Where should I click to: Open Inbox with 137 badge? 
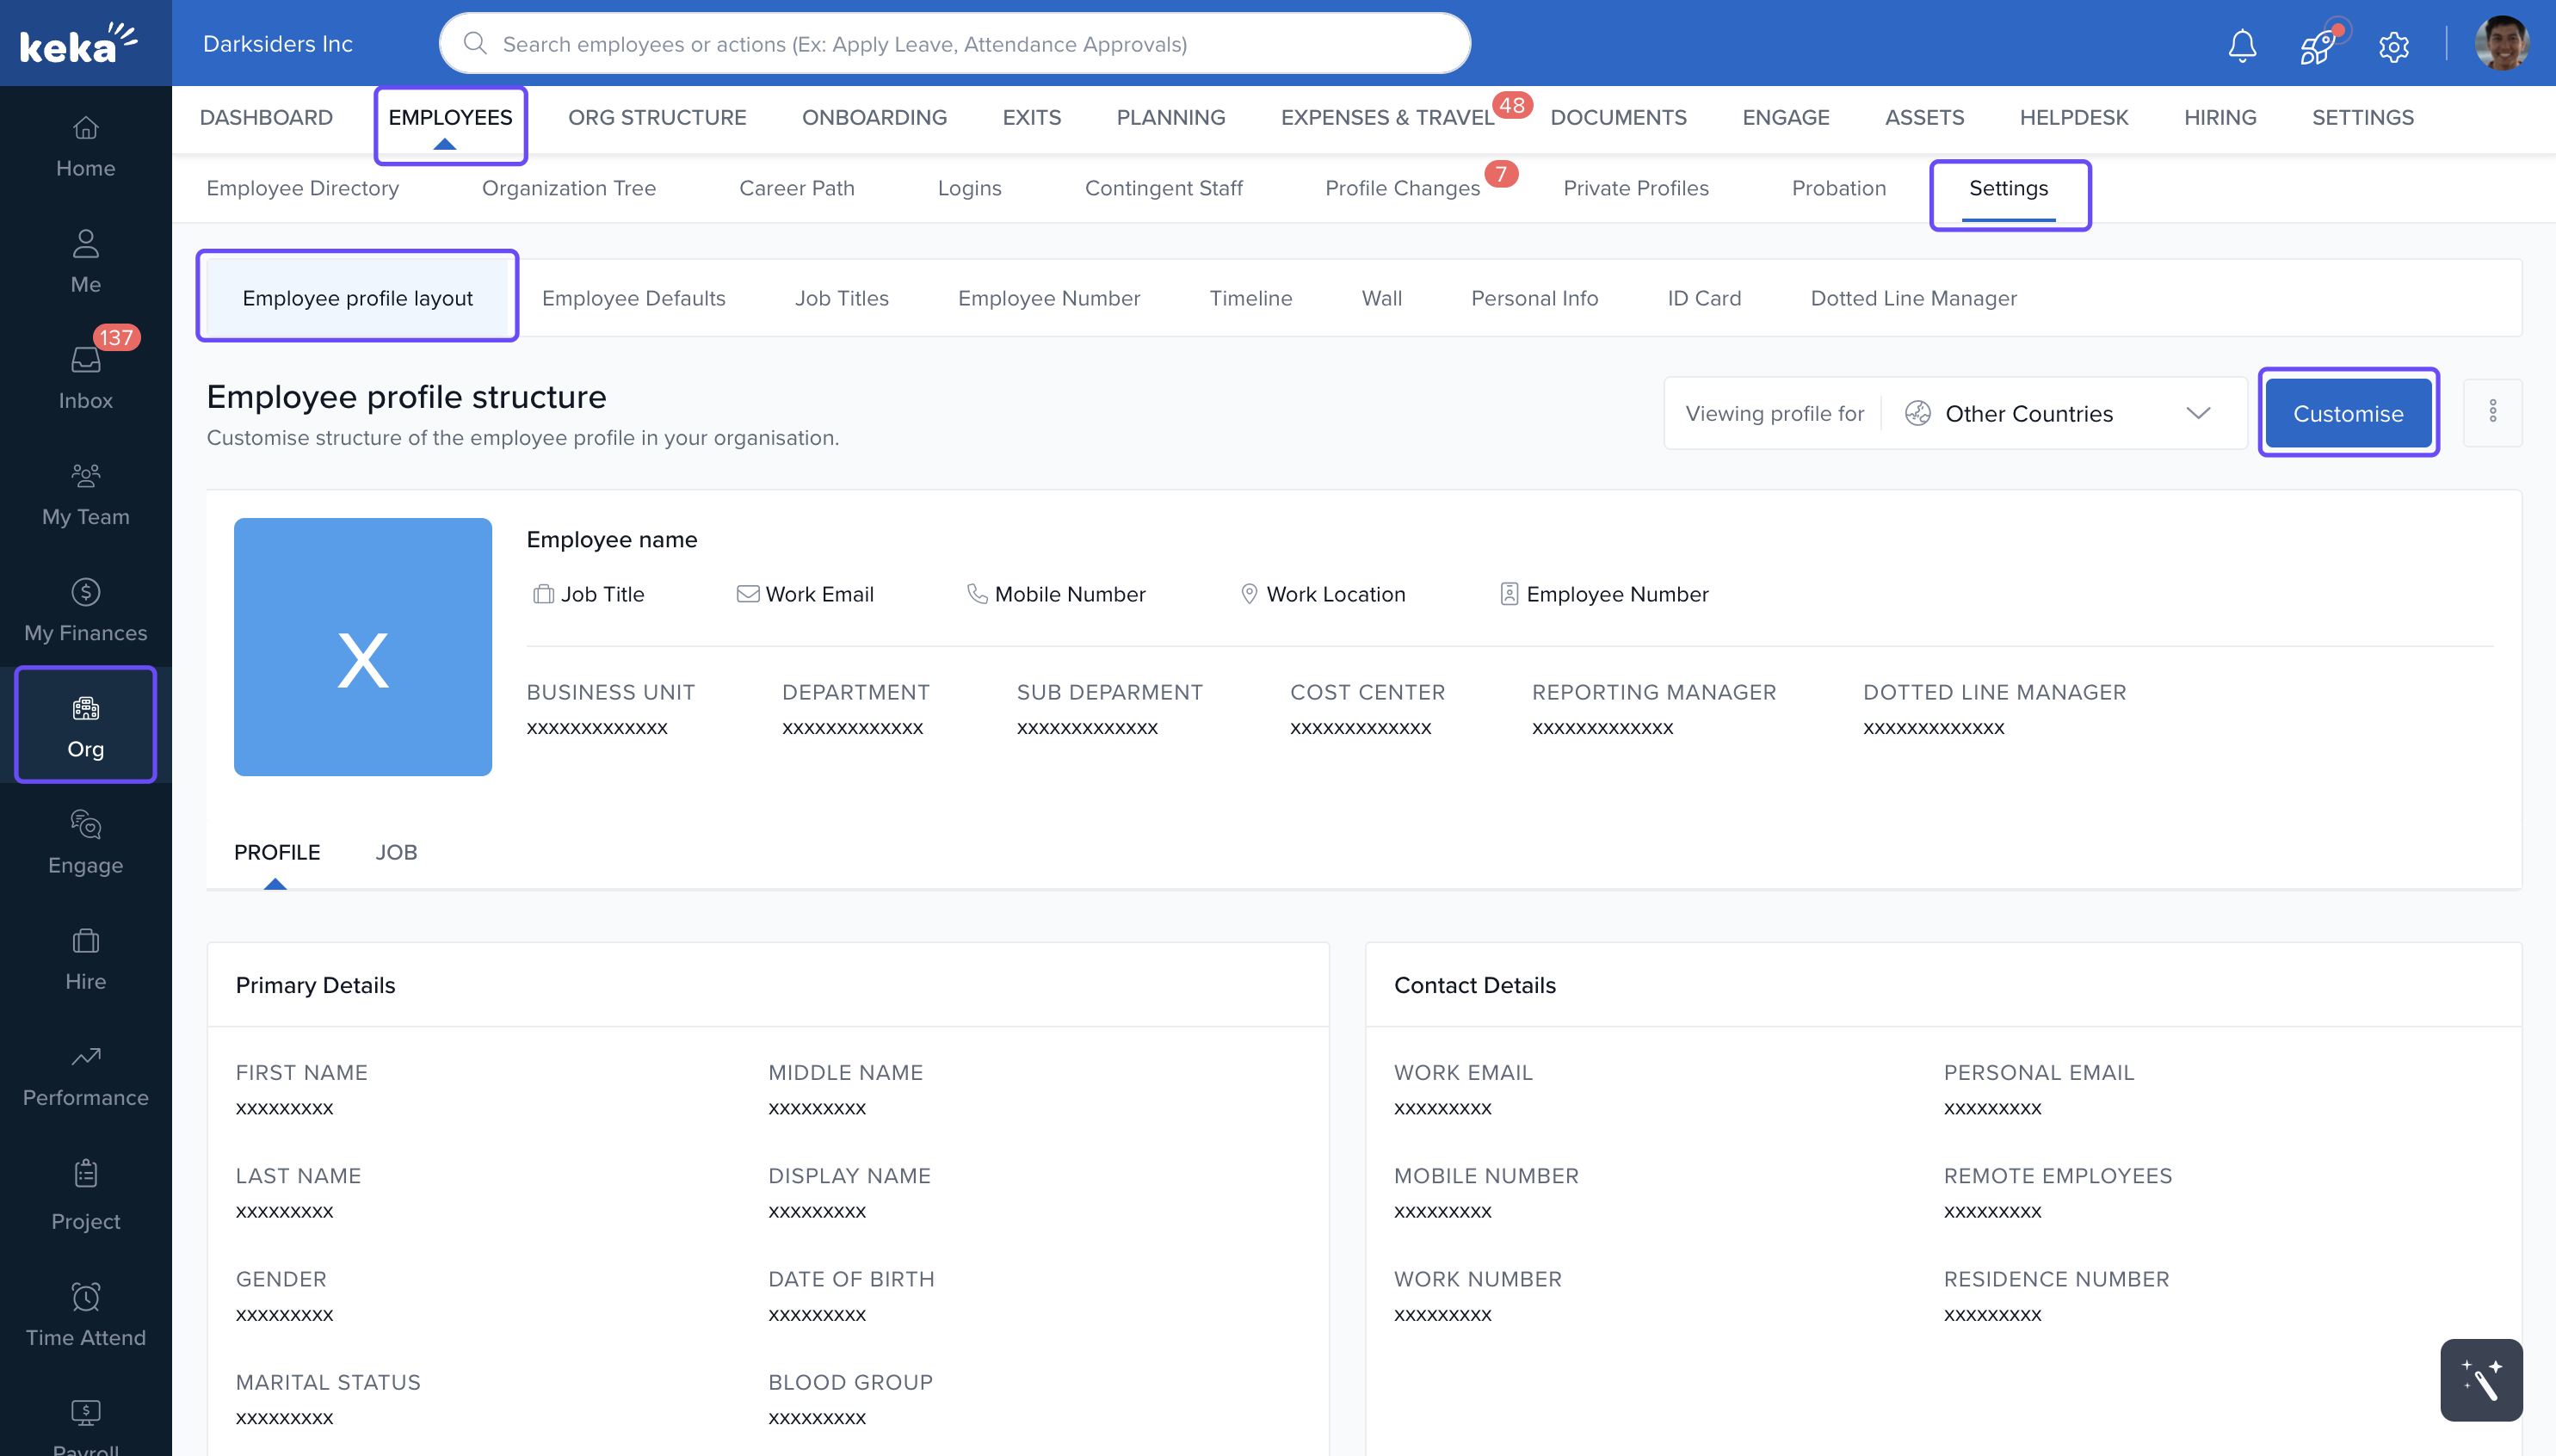pos(85,378)
